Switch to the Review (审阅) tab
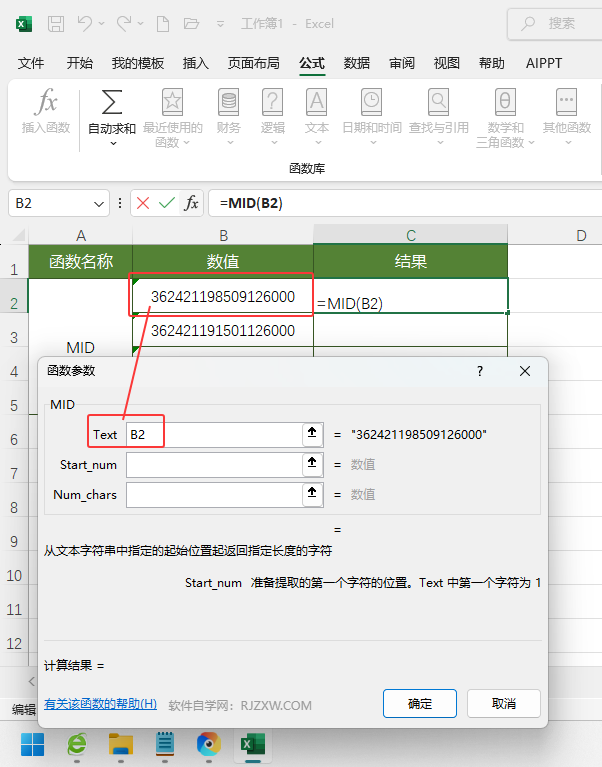Image resolution: width=602 pixels, height=767 pixels. pos(401,63)
